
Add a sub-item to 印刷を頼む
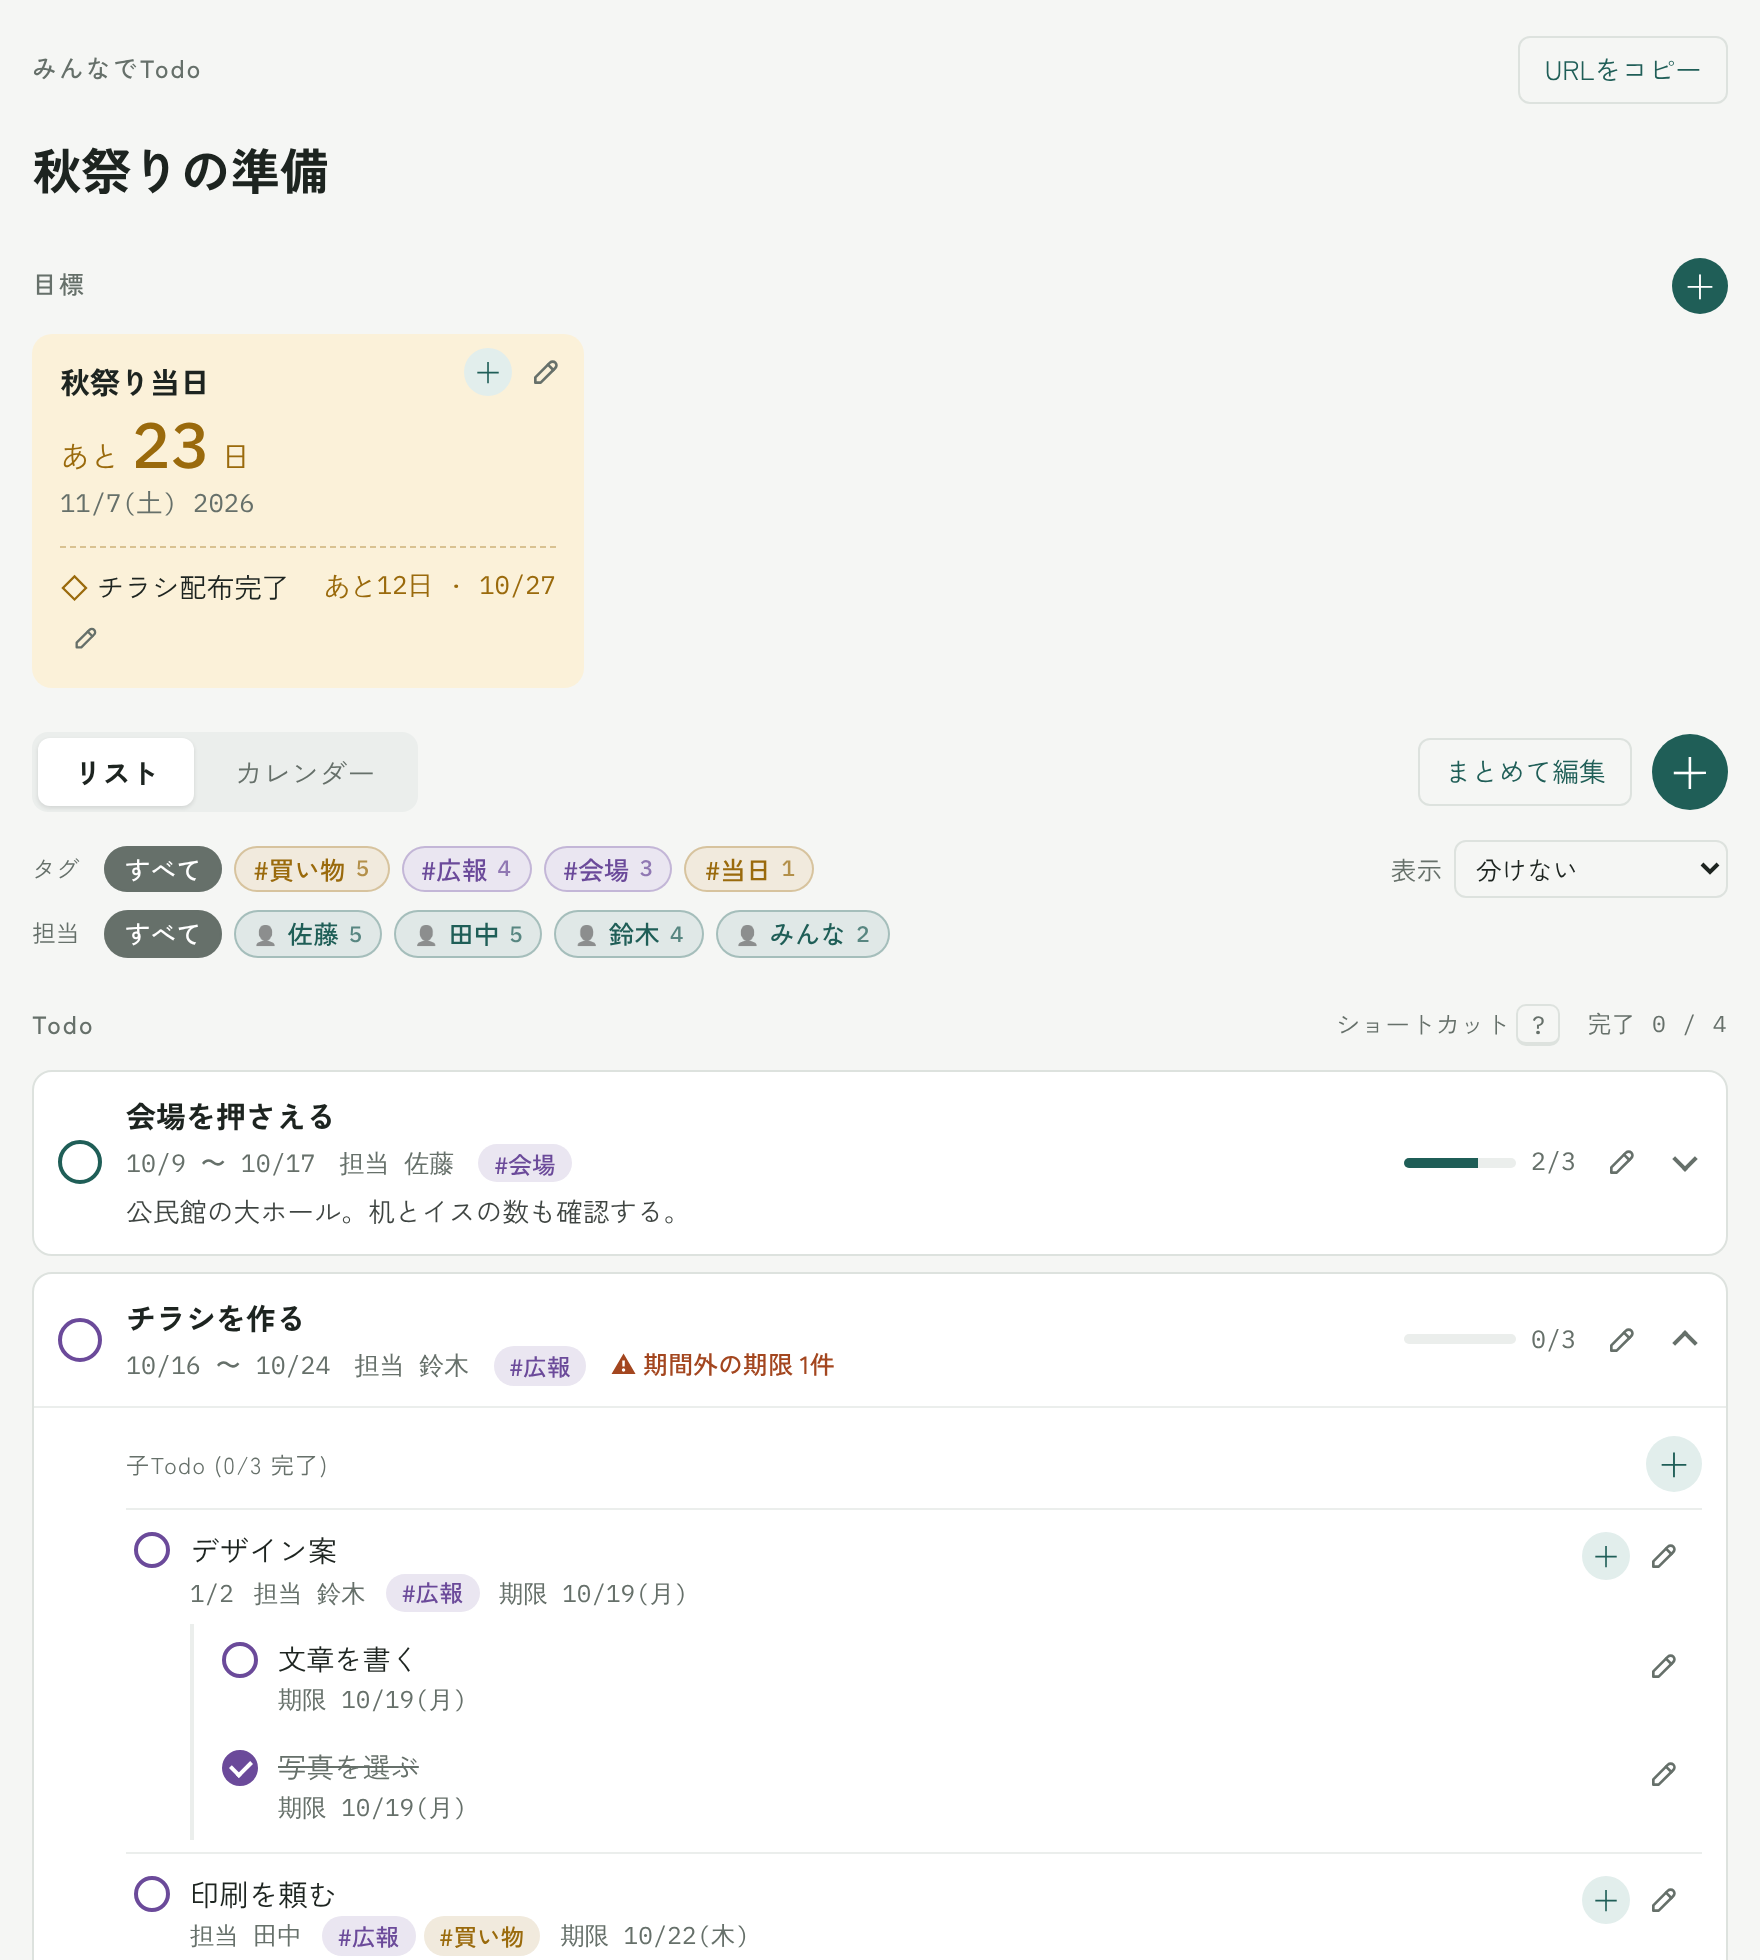click(x=1606, y=1900)
